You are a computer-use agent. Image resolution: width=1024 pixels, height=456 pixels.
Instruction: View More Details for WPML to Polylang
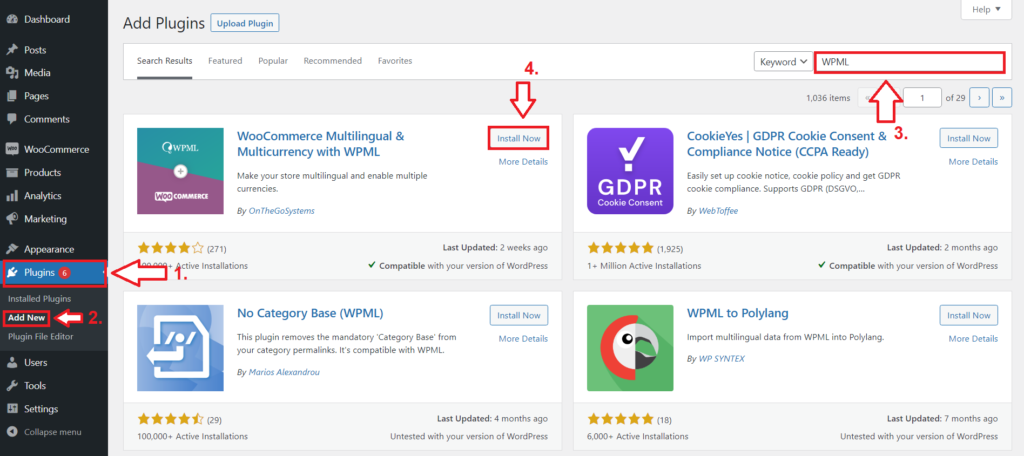tap(973, 339)
